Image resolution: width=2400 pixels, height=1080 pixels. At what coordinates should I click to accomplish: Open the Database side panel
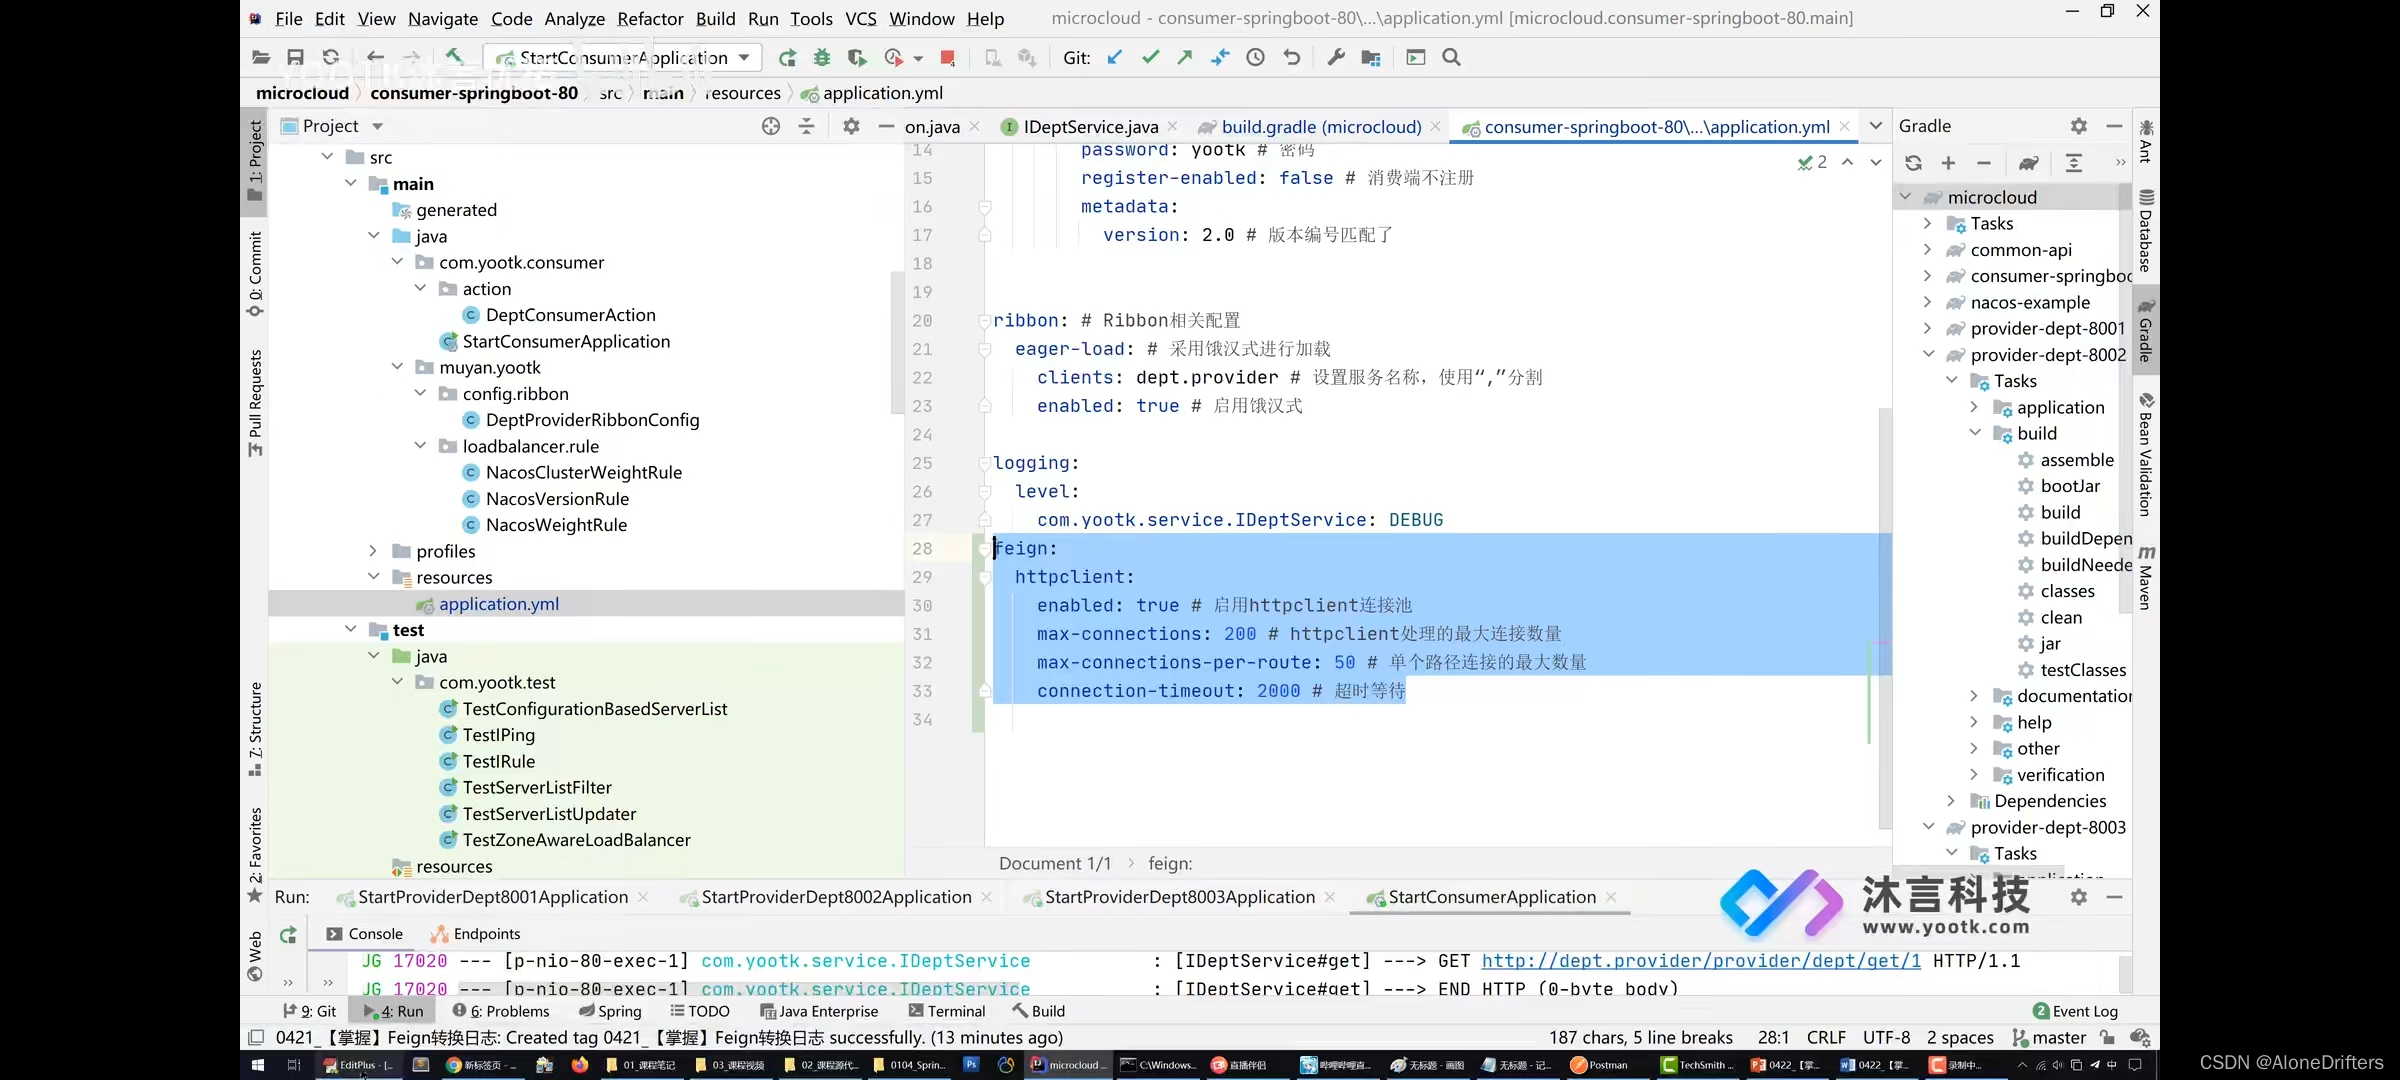[x=2146, y=231]
